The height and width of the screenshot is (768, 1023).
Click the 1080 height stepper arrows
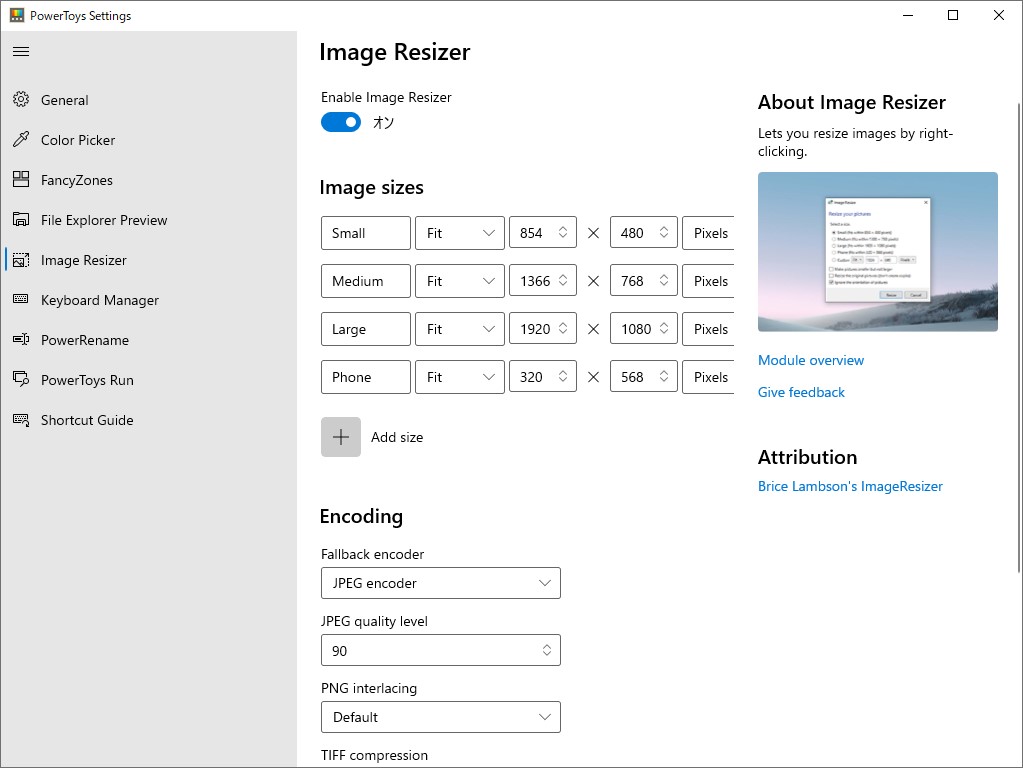[664, 328]
